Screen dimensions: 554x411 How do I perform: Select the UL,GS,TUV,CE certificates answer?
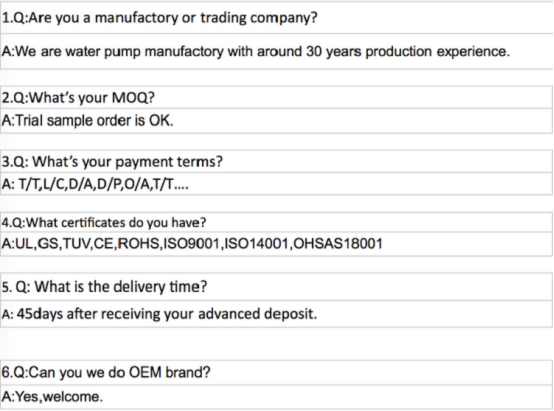(276, 244)
